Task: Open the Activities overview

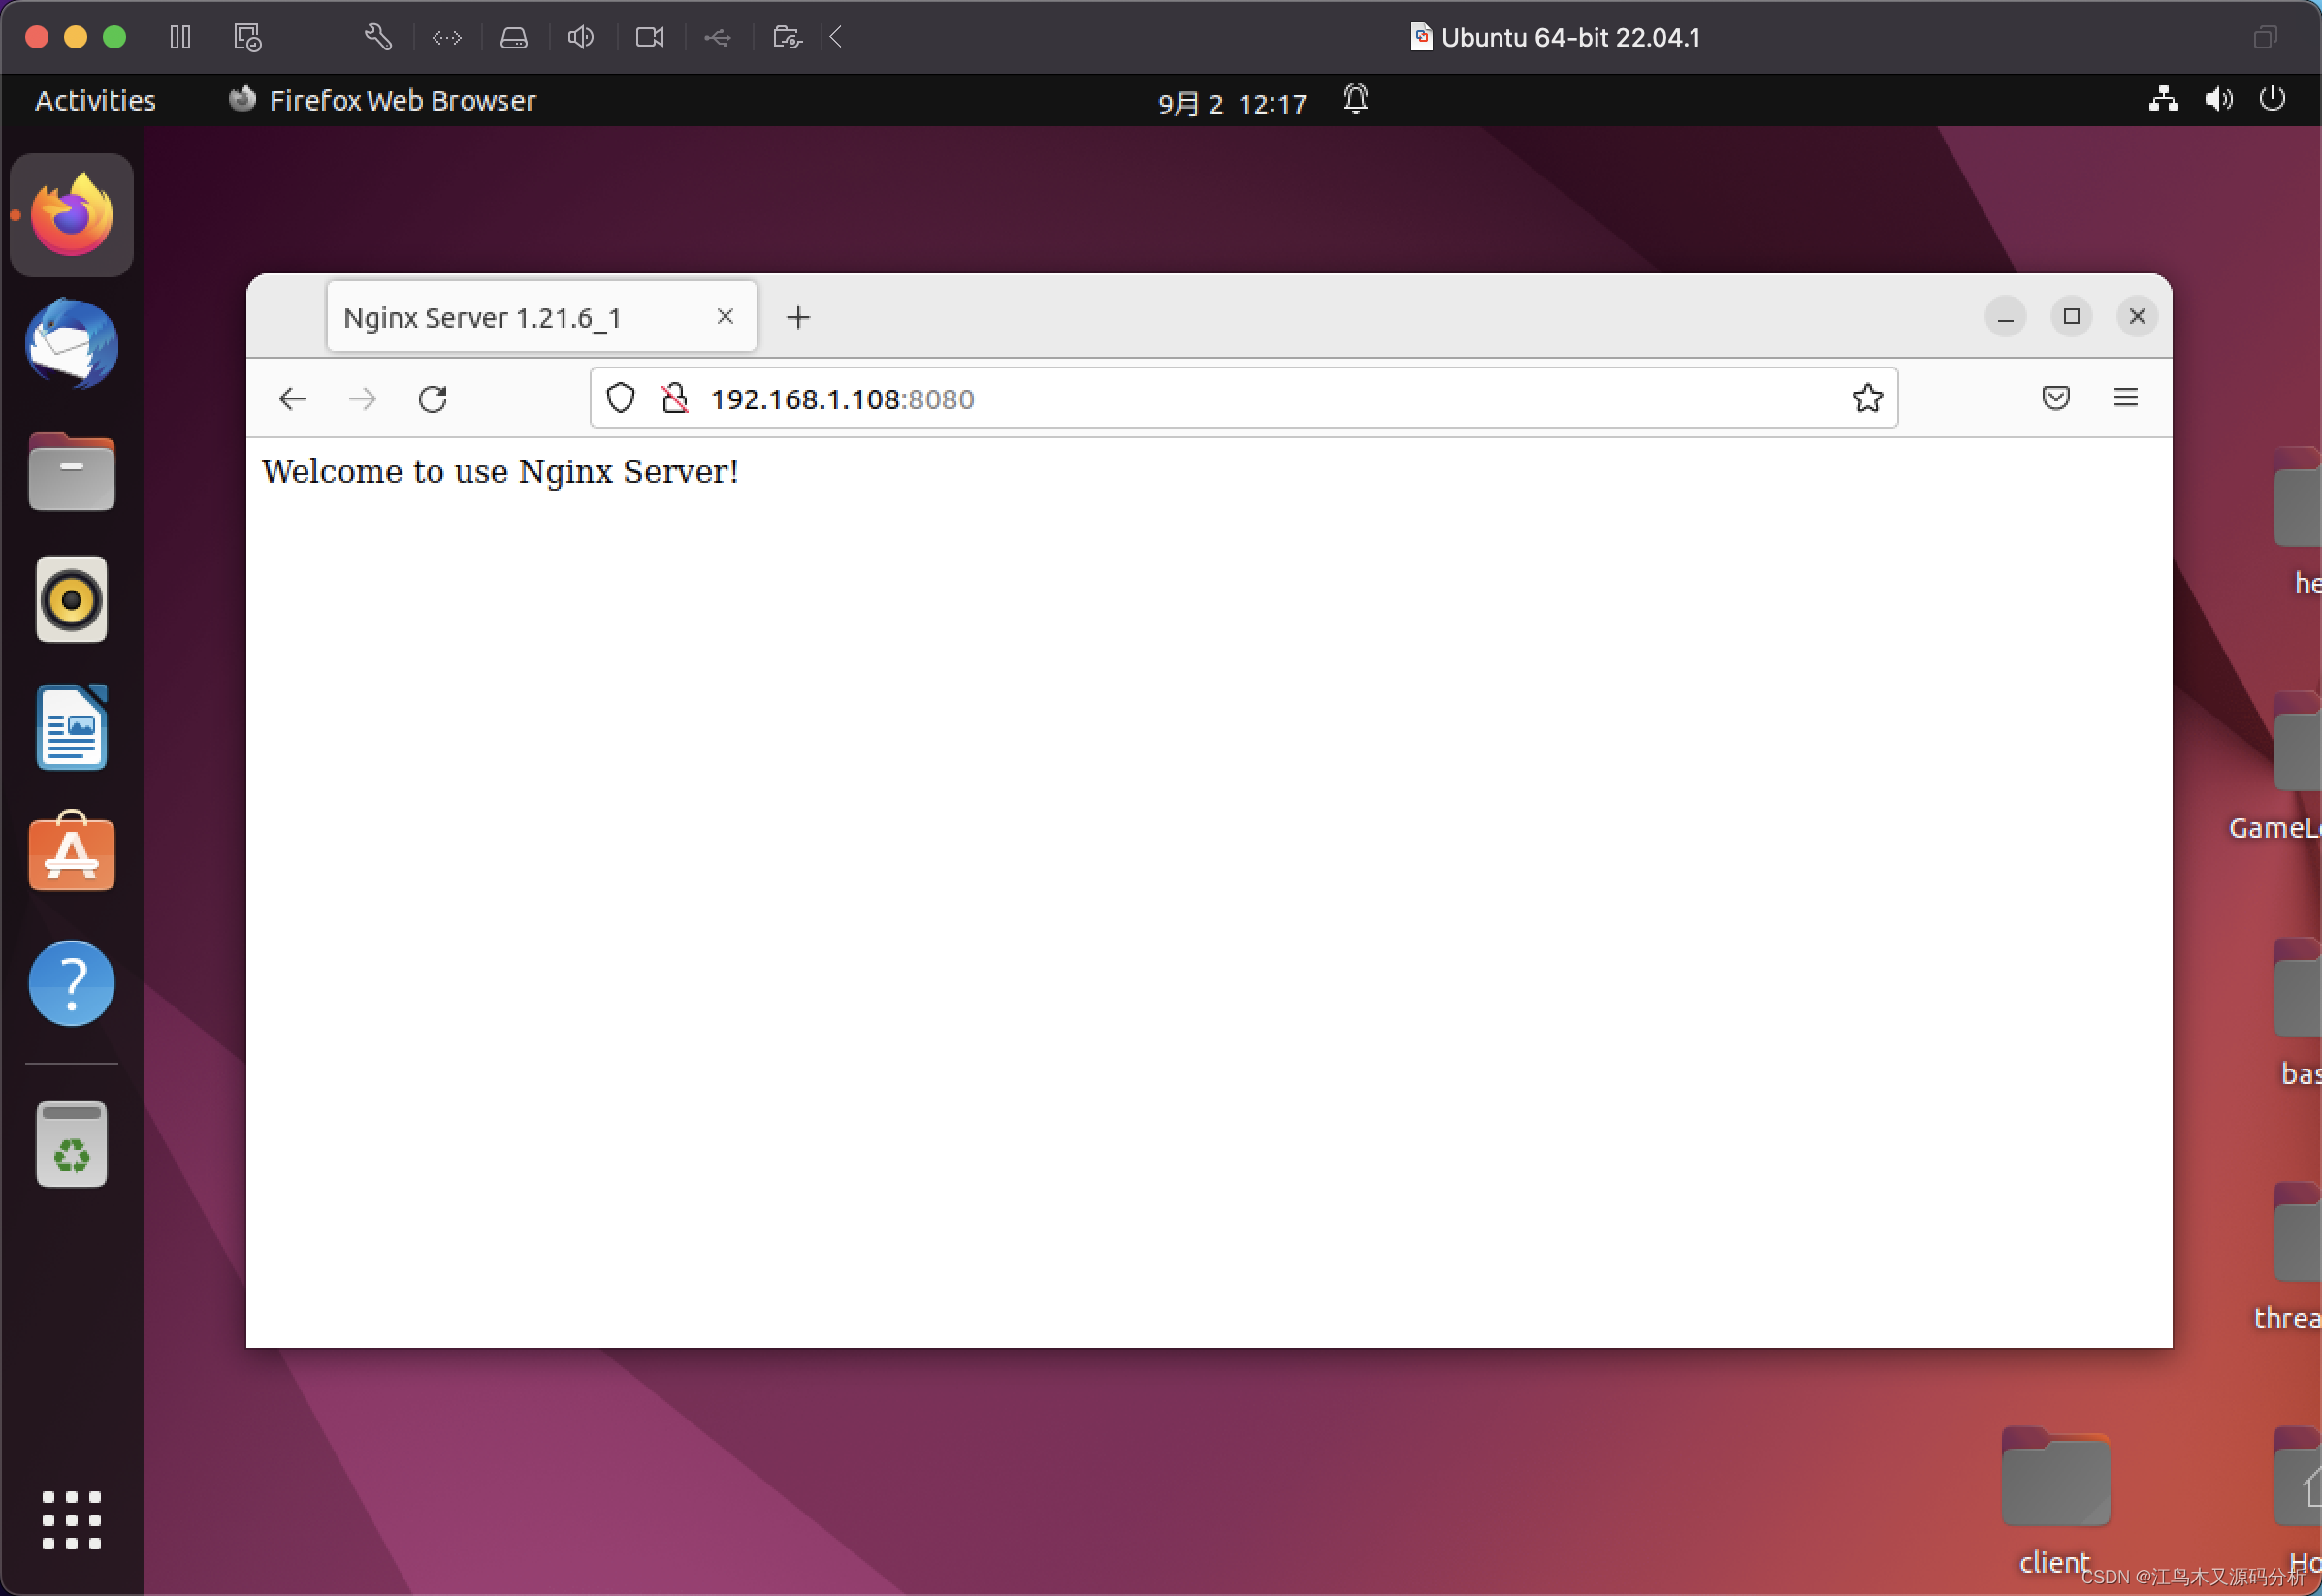Action: (95, 100)
